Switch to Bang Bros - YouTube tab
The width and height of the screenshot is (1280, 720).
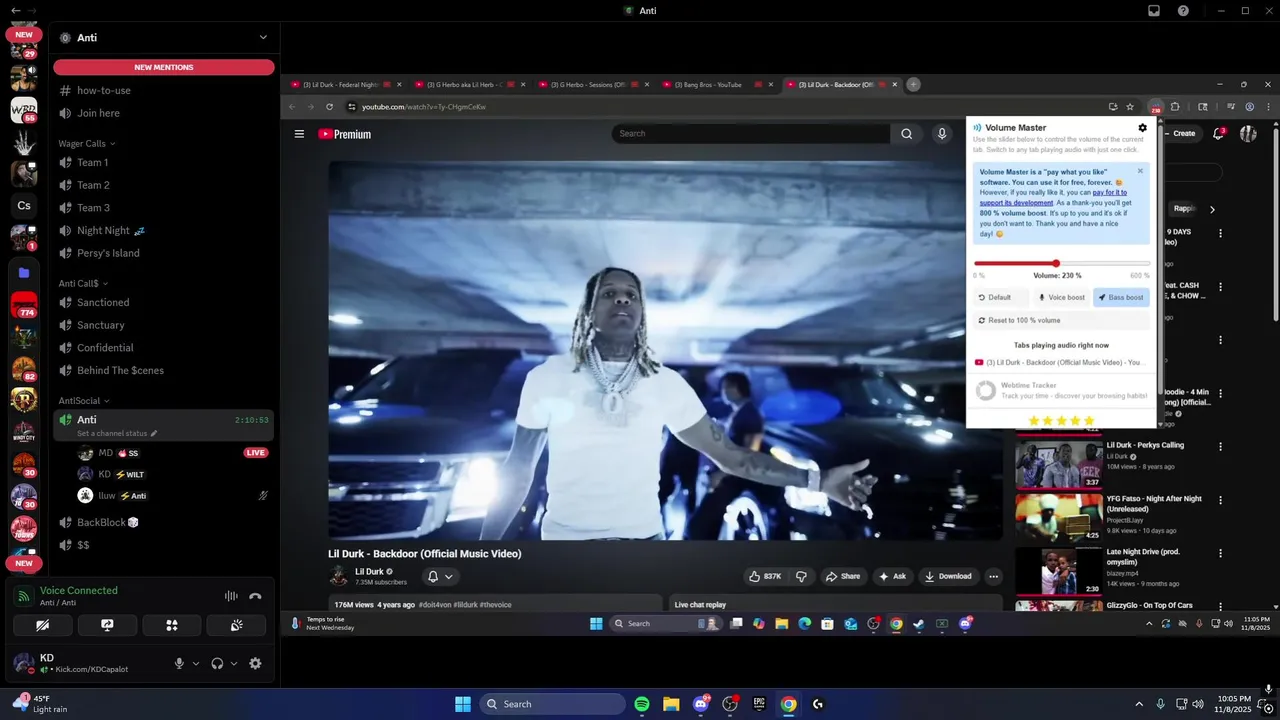coord(715,85)
